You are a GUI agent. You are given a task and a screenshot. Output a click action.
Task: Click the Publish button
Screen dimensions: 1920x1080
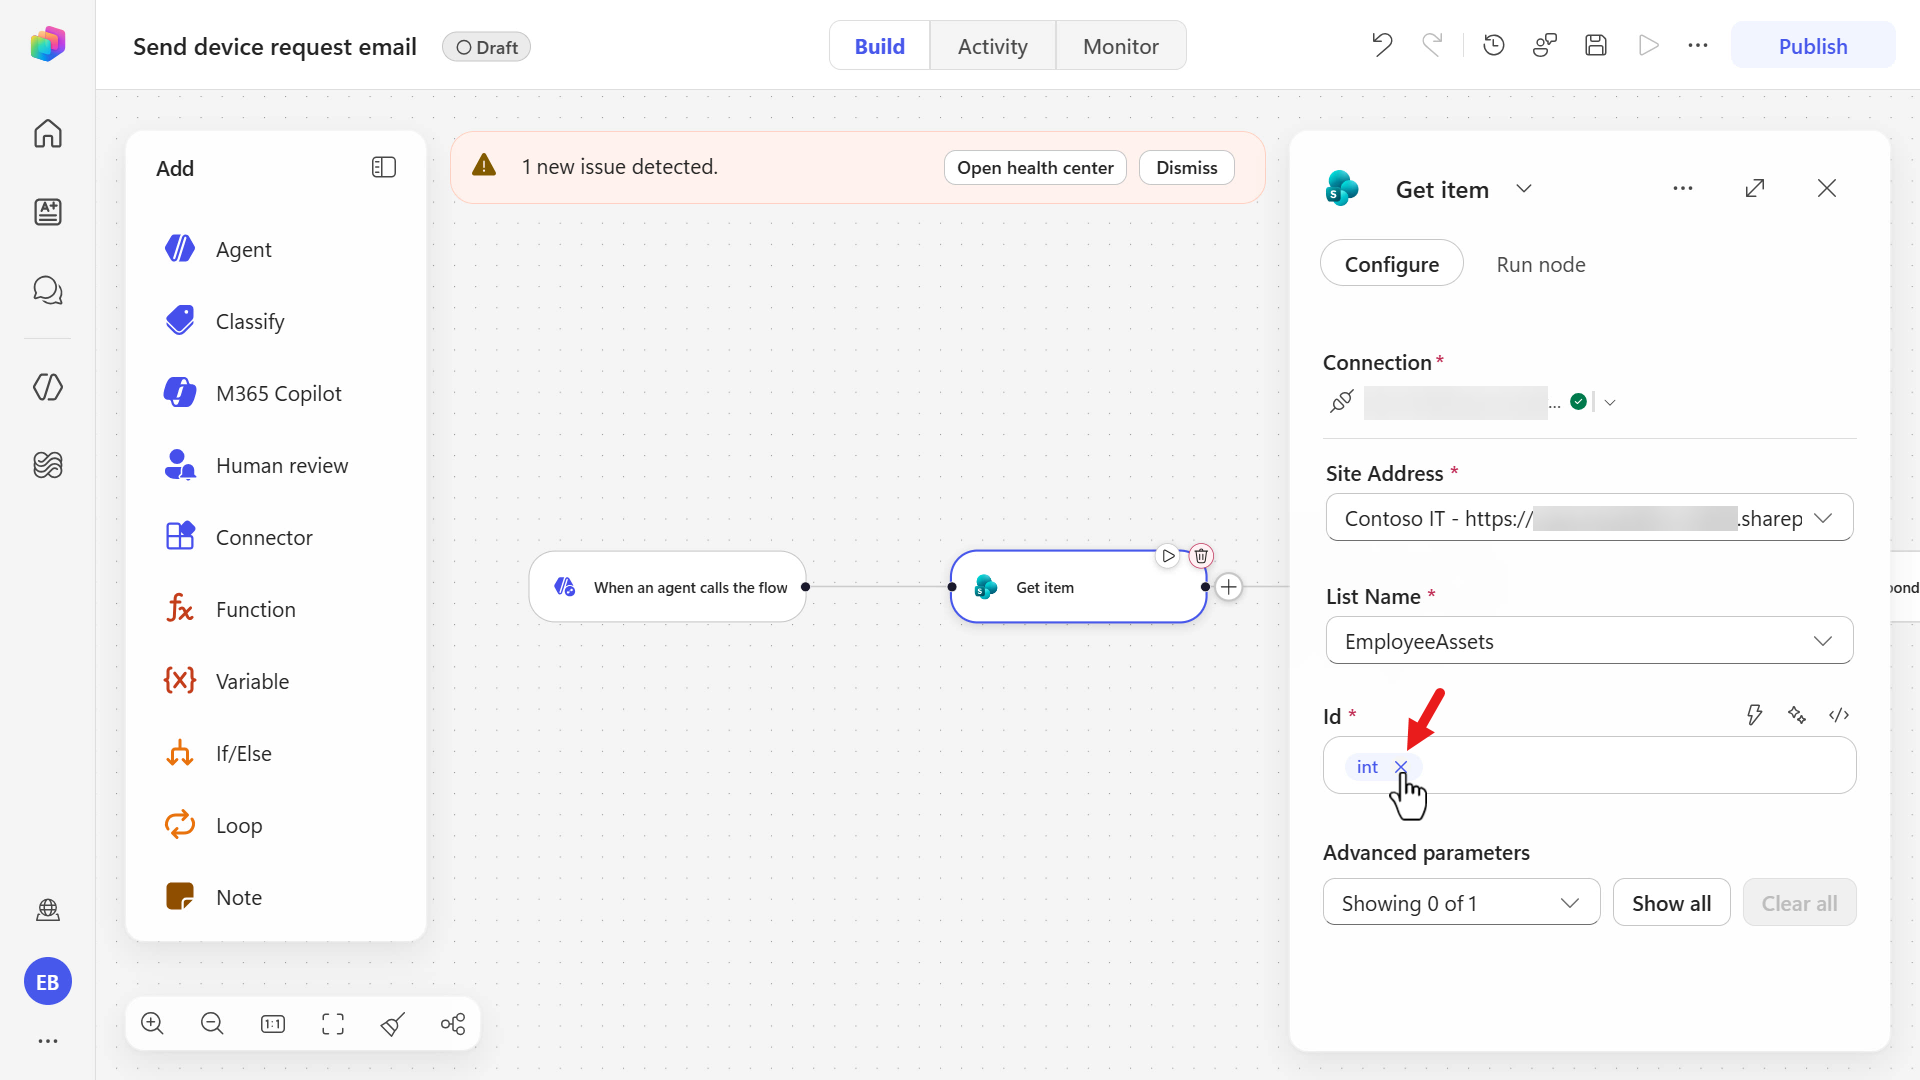[x=1813, y=46]
